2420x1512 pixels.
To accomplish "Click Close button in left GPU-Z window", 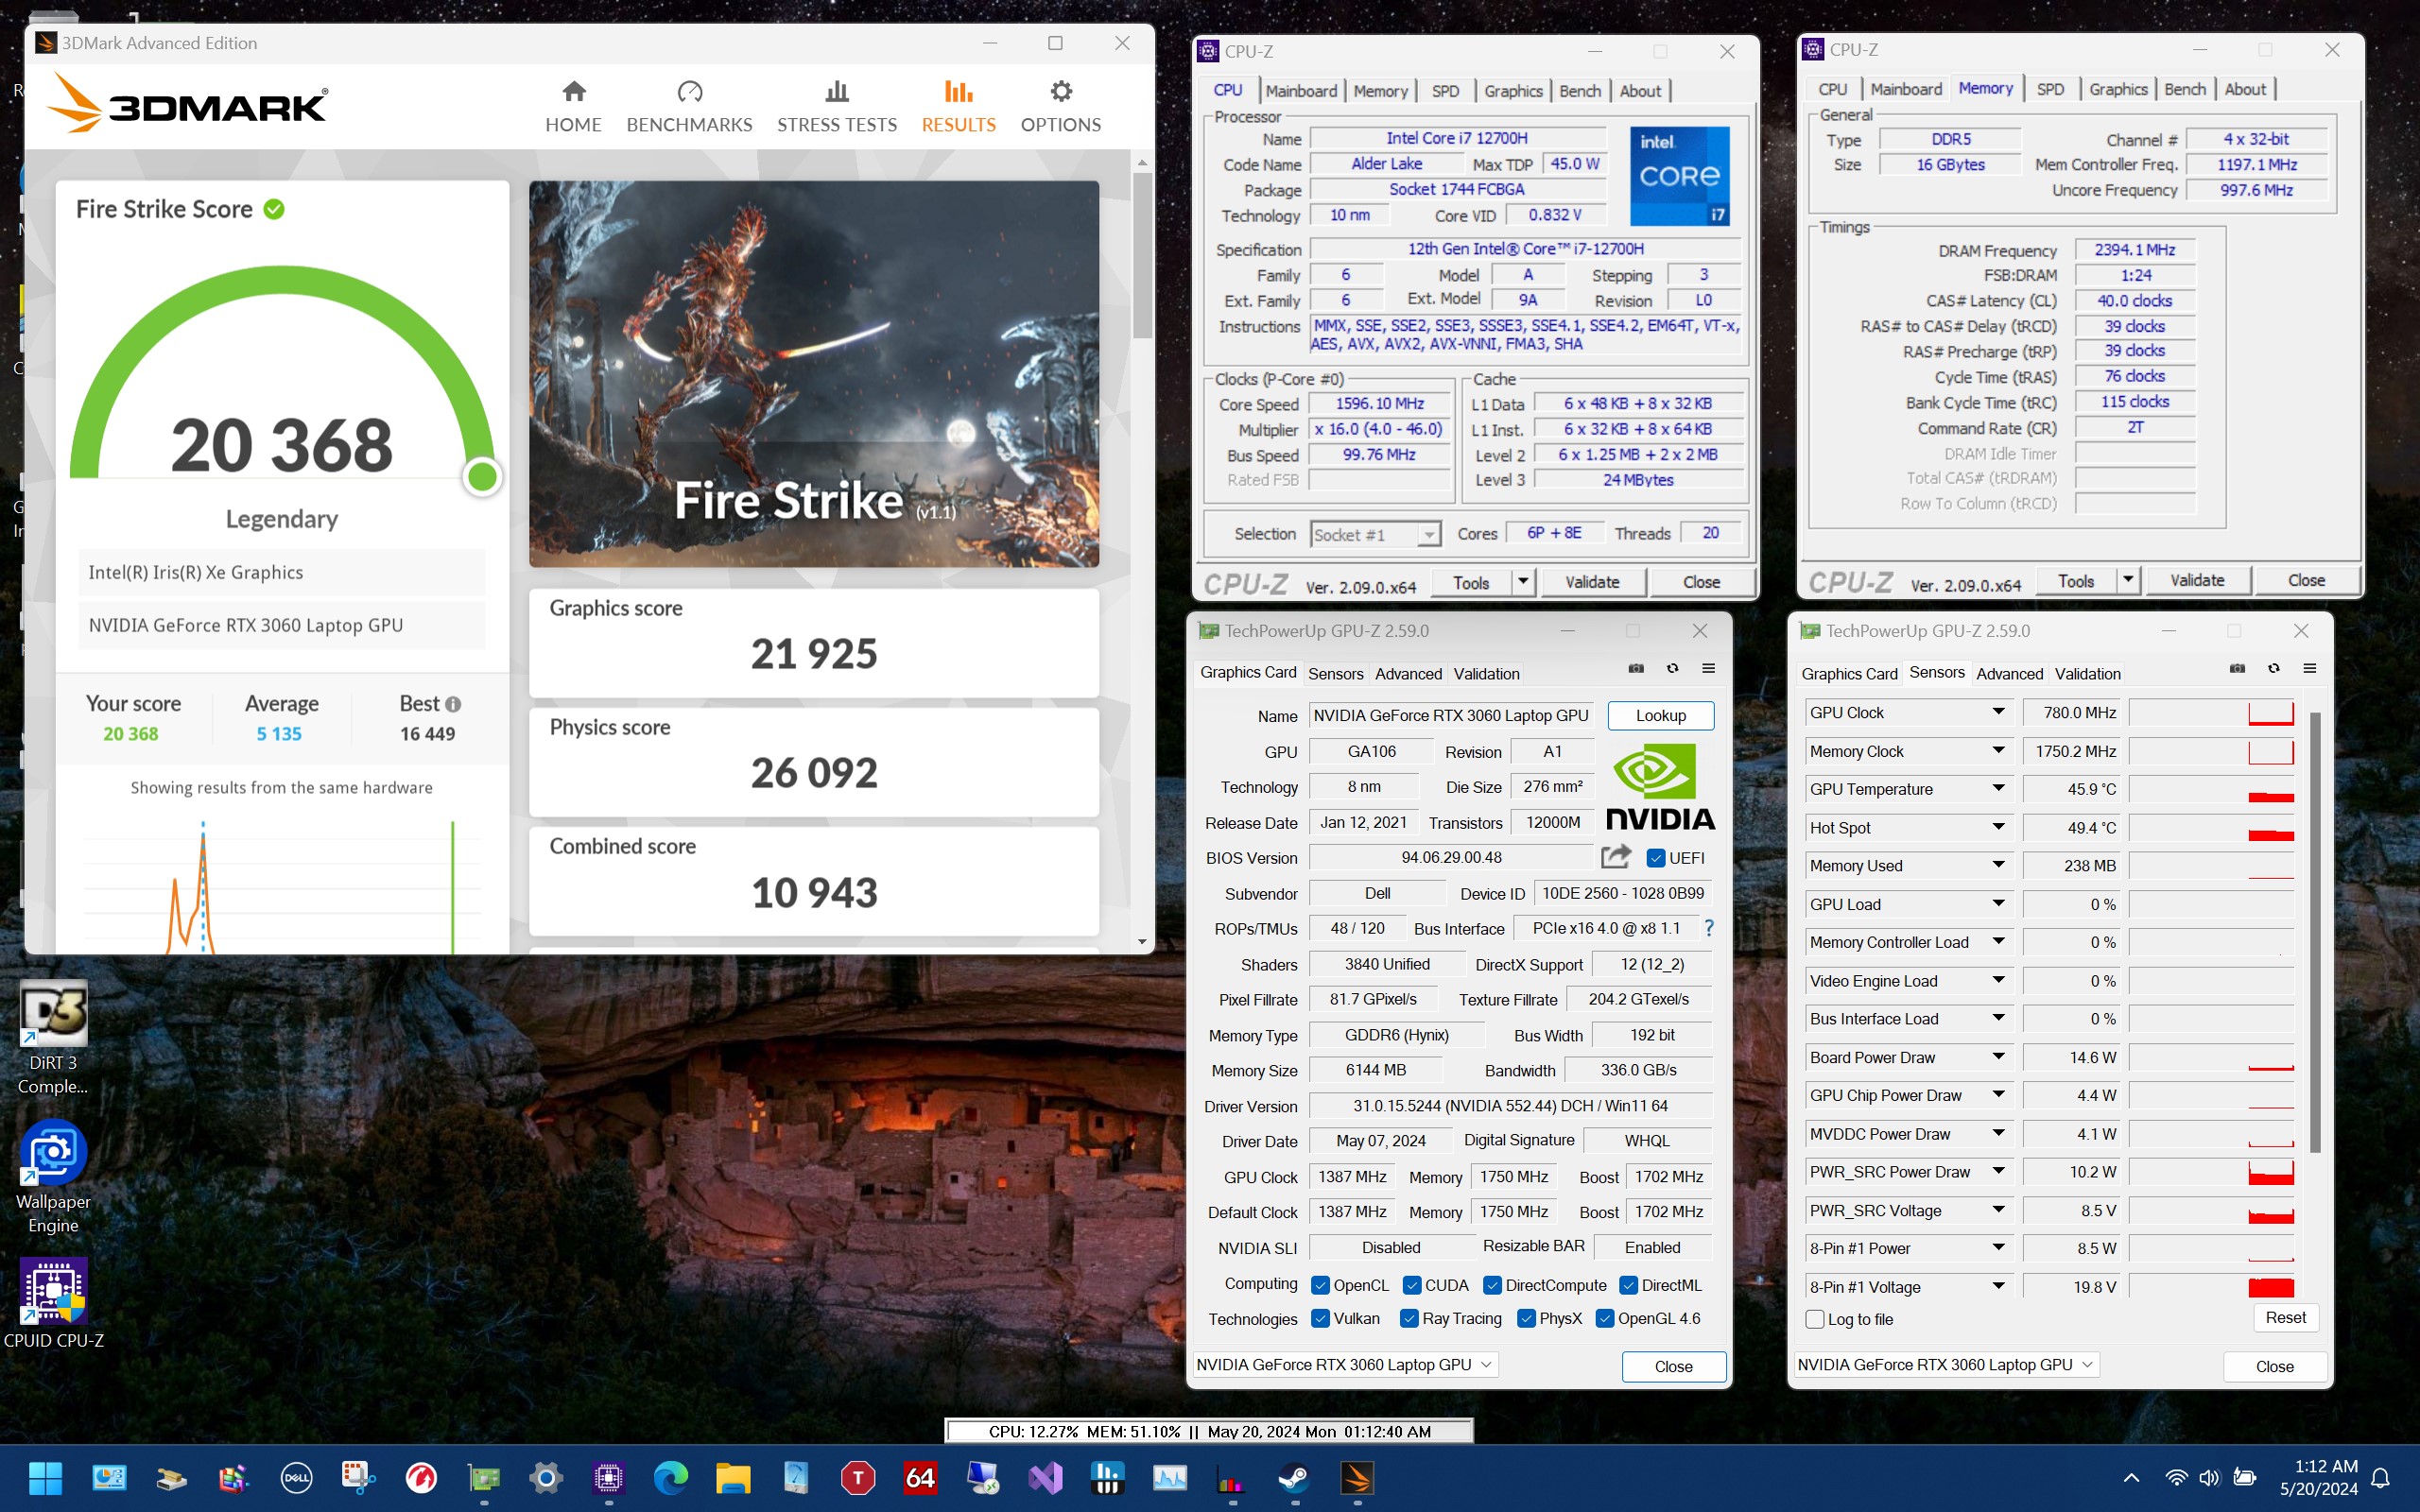I will point(1673,1366).
